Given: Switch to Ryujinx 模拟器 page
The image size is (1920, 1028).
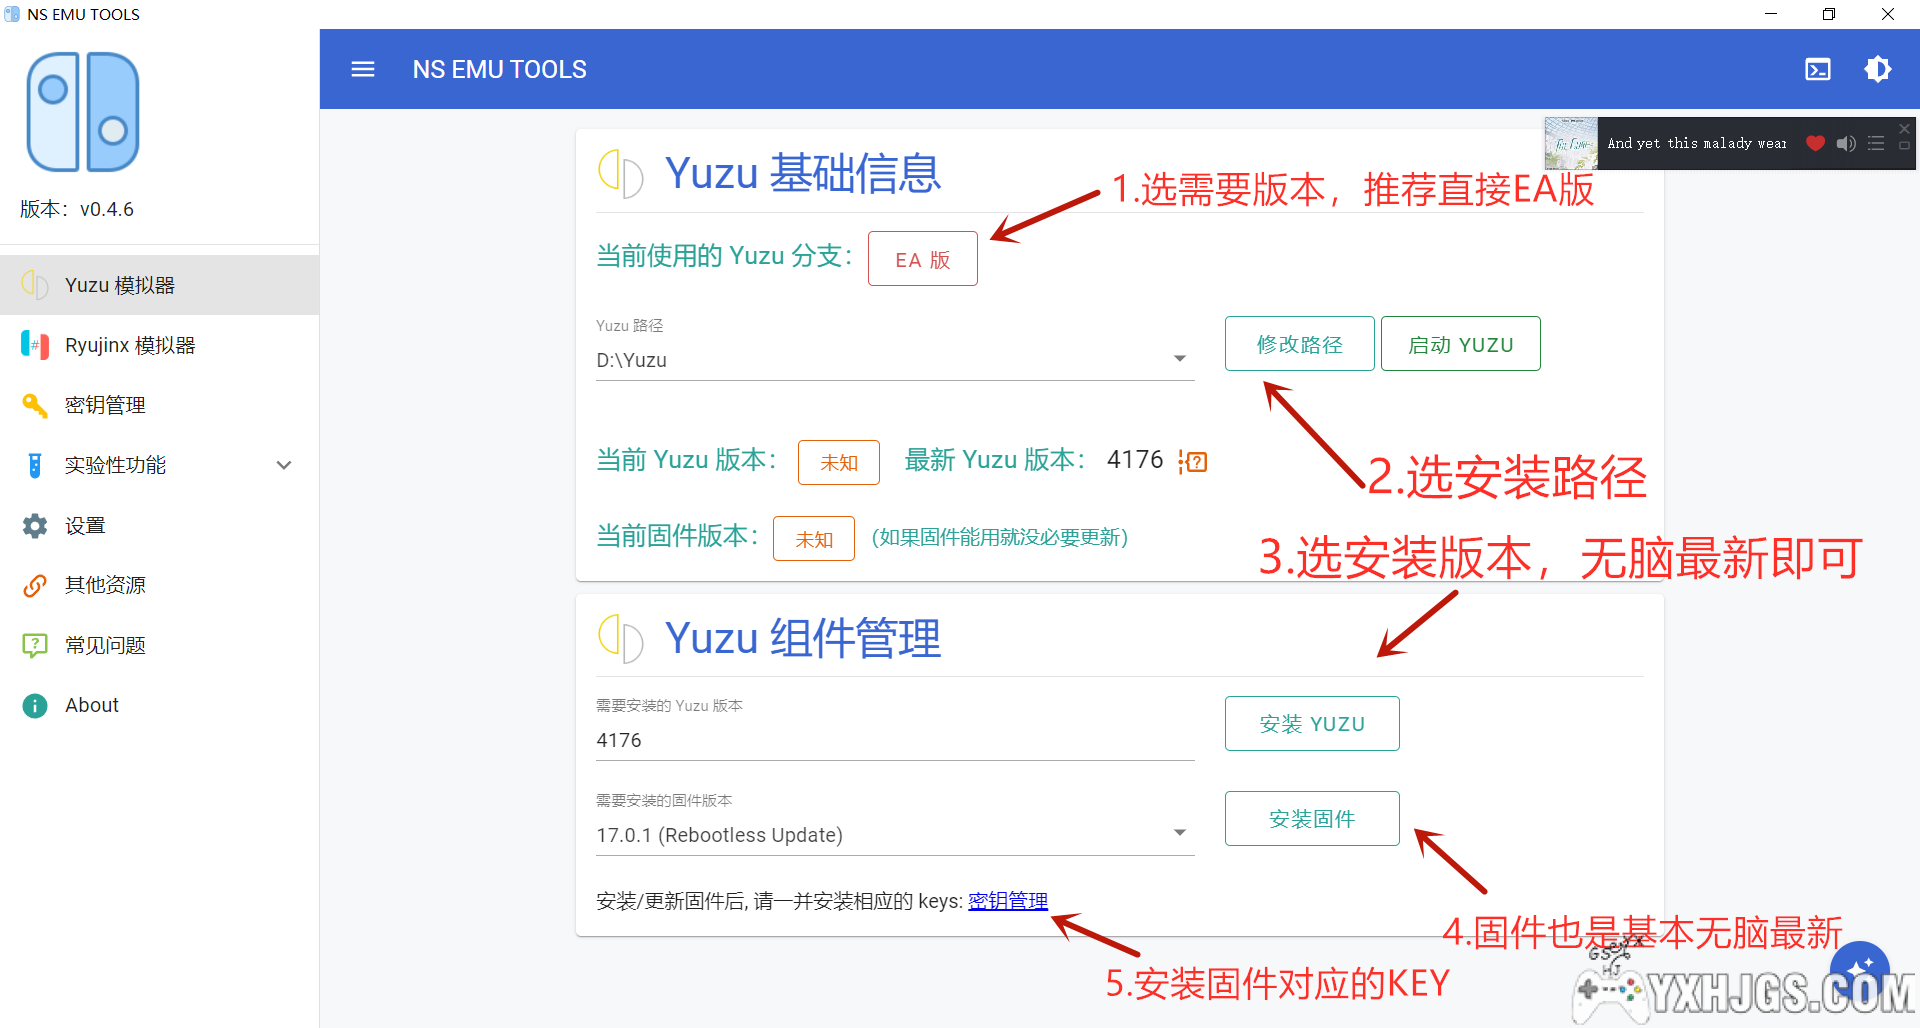Looking at the screenshot, I should 130,345.
